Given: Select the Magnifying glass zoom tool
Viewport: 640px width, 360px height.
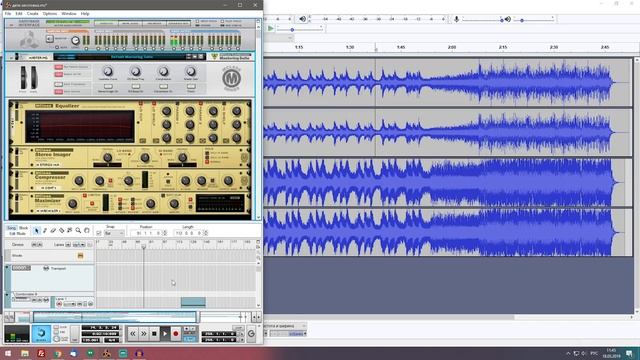Looking at the screenshot, I should pyautogui.click(x=78, y=231).
